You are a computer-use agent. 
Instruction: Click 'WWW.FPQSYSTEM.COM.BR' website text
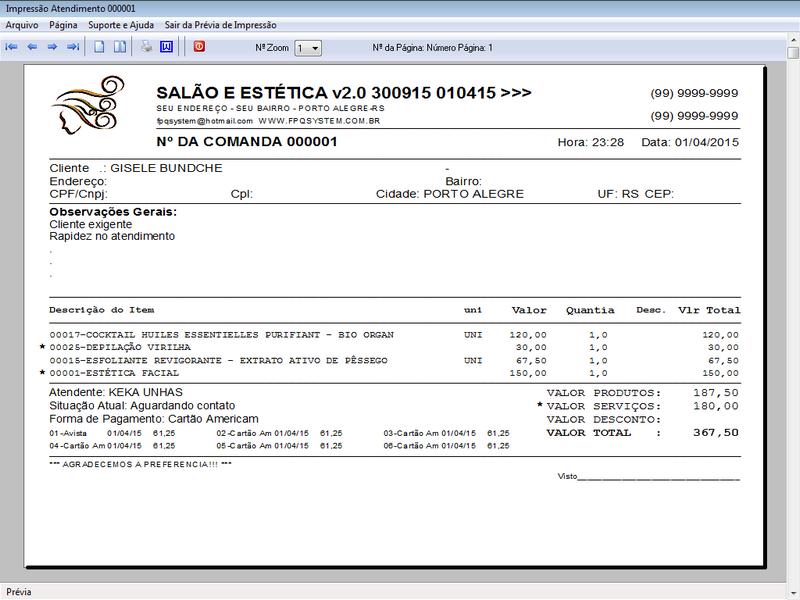[319, 121]
